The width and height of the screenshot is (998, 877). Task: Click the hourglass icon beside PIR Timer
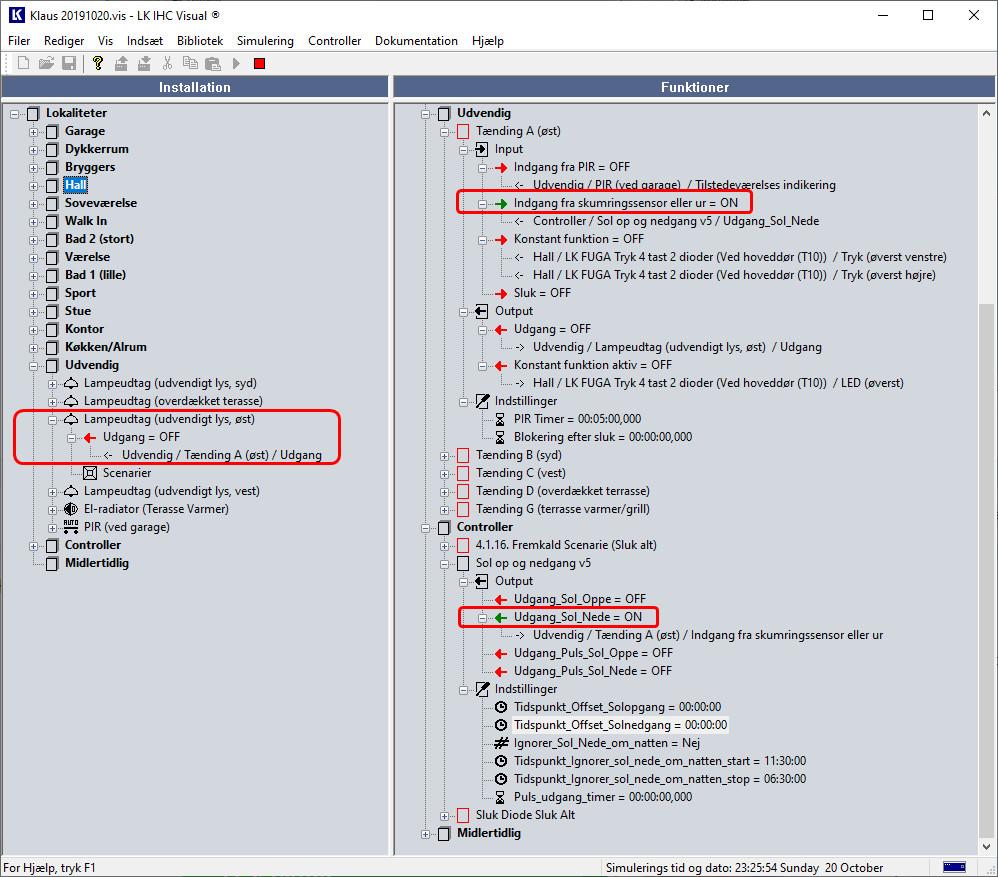tap(501, 419)
